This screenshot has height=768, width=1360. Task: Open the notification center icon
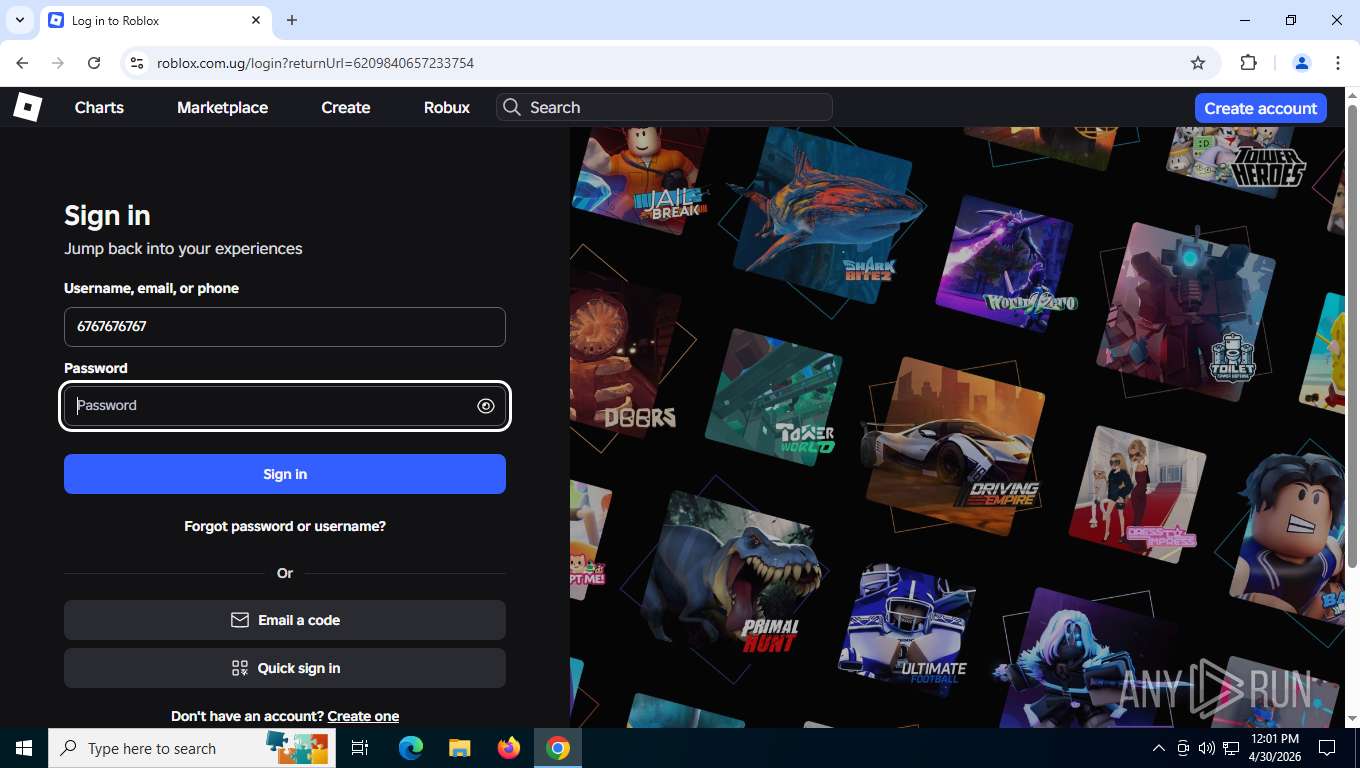tap(1327, 748)
